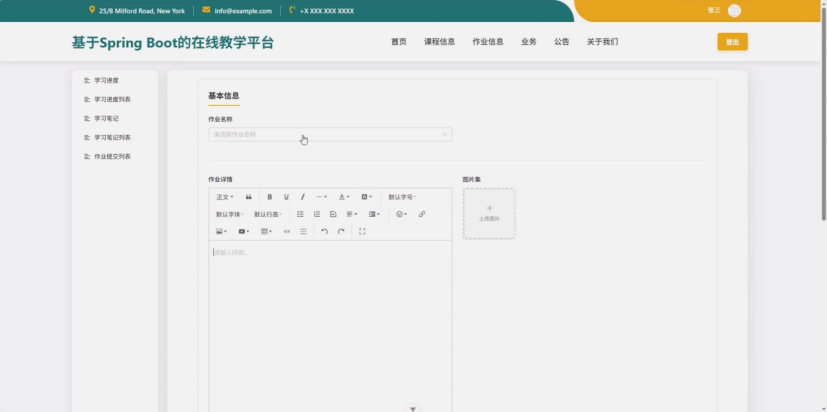Open the font color picker
Image resolution: width=827 pixels, height=412 pixels.
344,197
